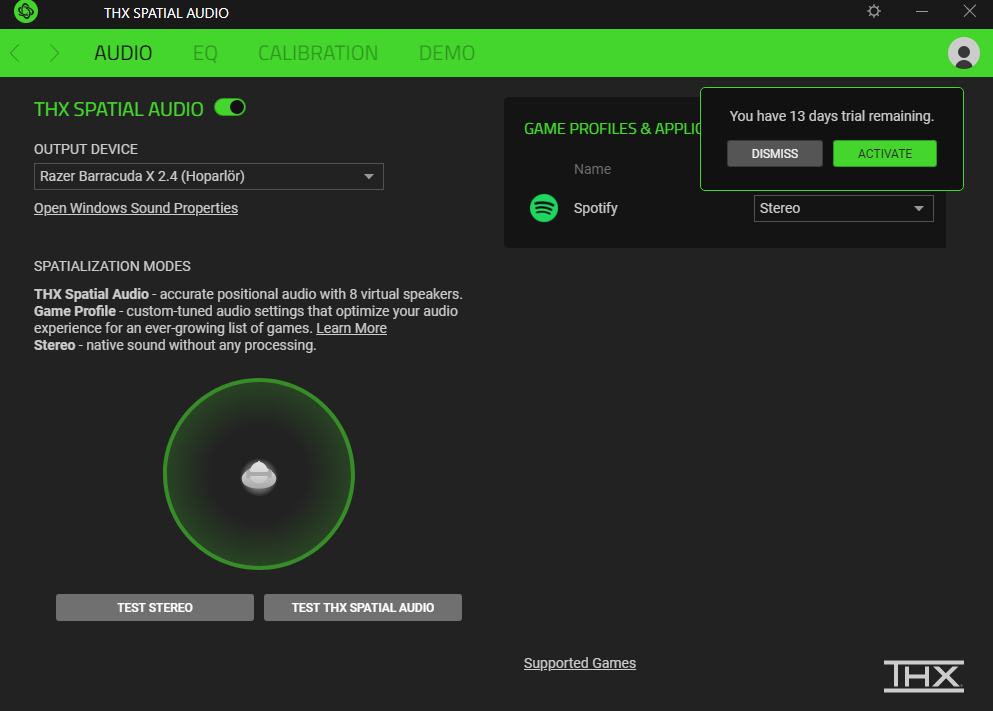Open the Output Device dropdown
993x711 pixels.
[x=208, y=177]
